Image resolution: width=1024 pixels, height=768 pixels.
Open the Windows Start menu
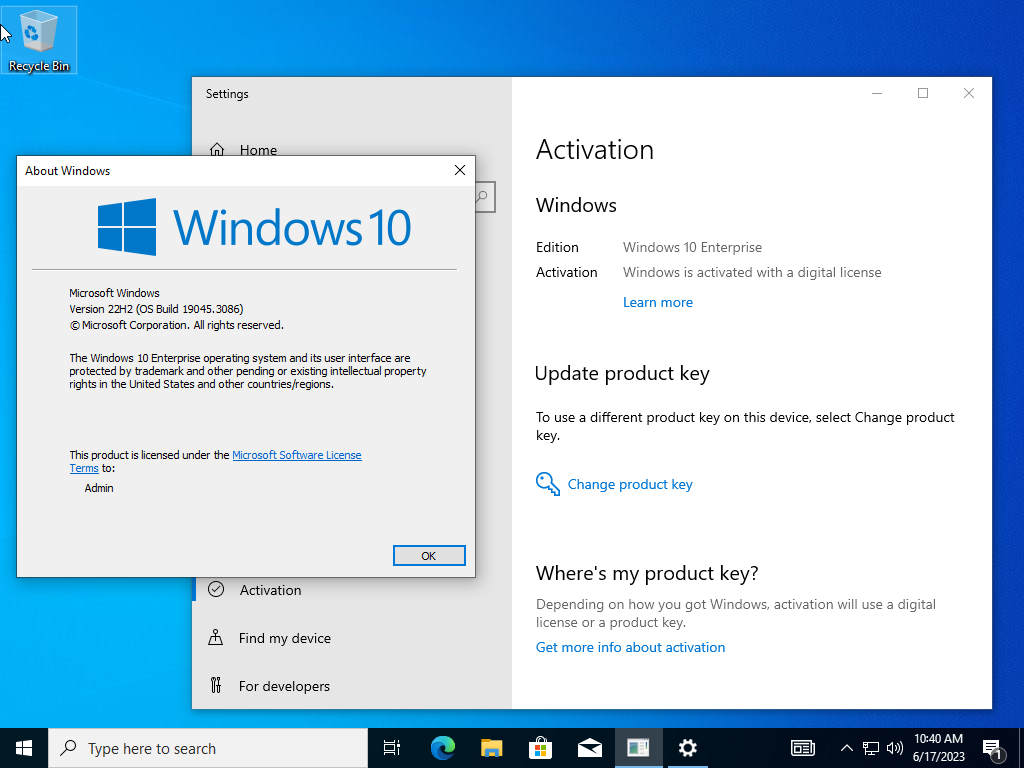click(x=24, y=748)
